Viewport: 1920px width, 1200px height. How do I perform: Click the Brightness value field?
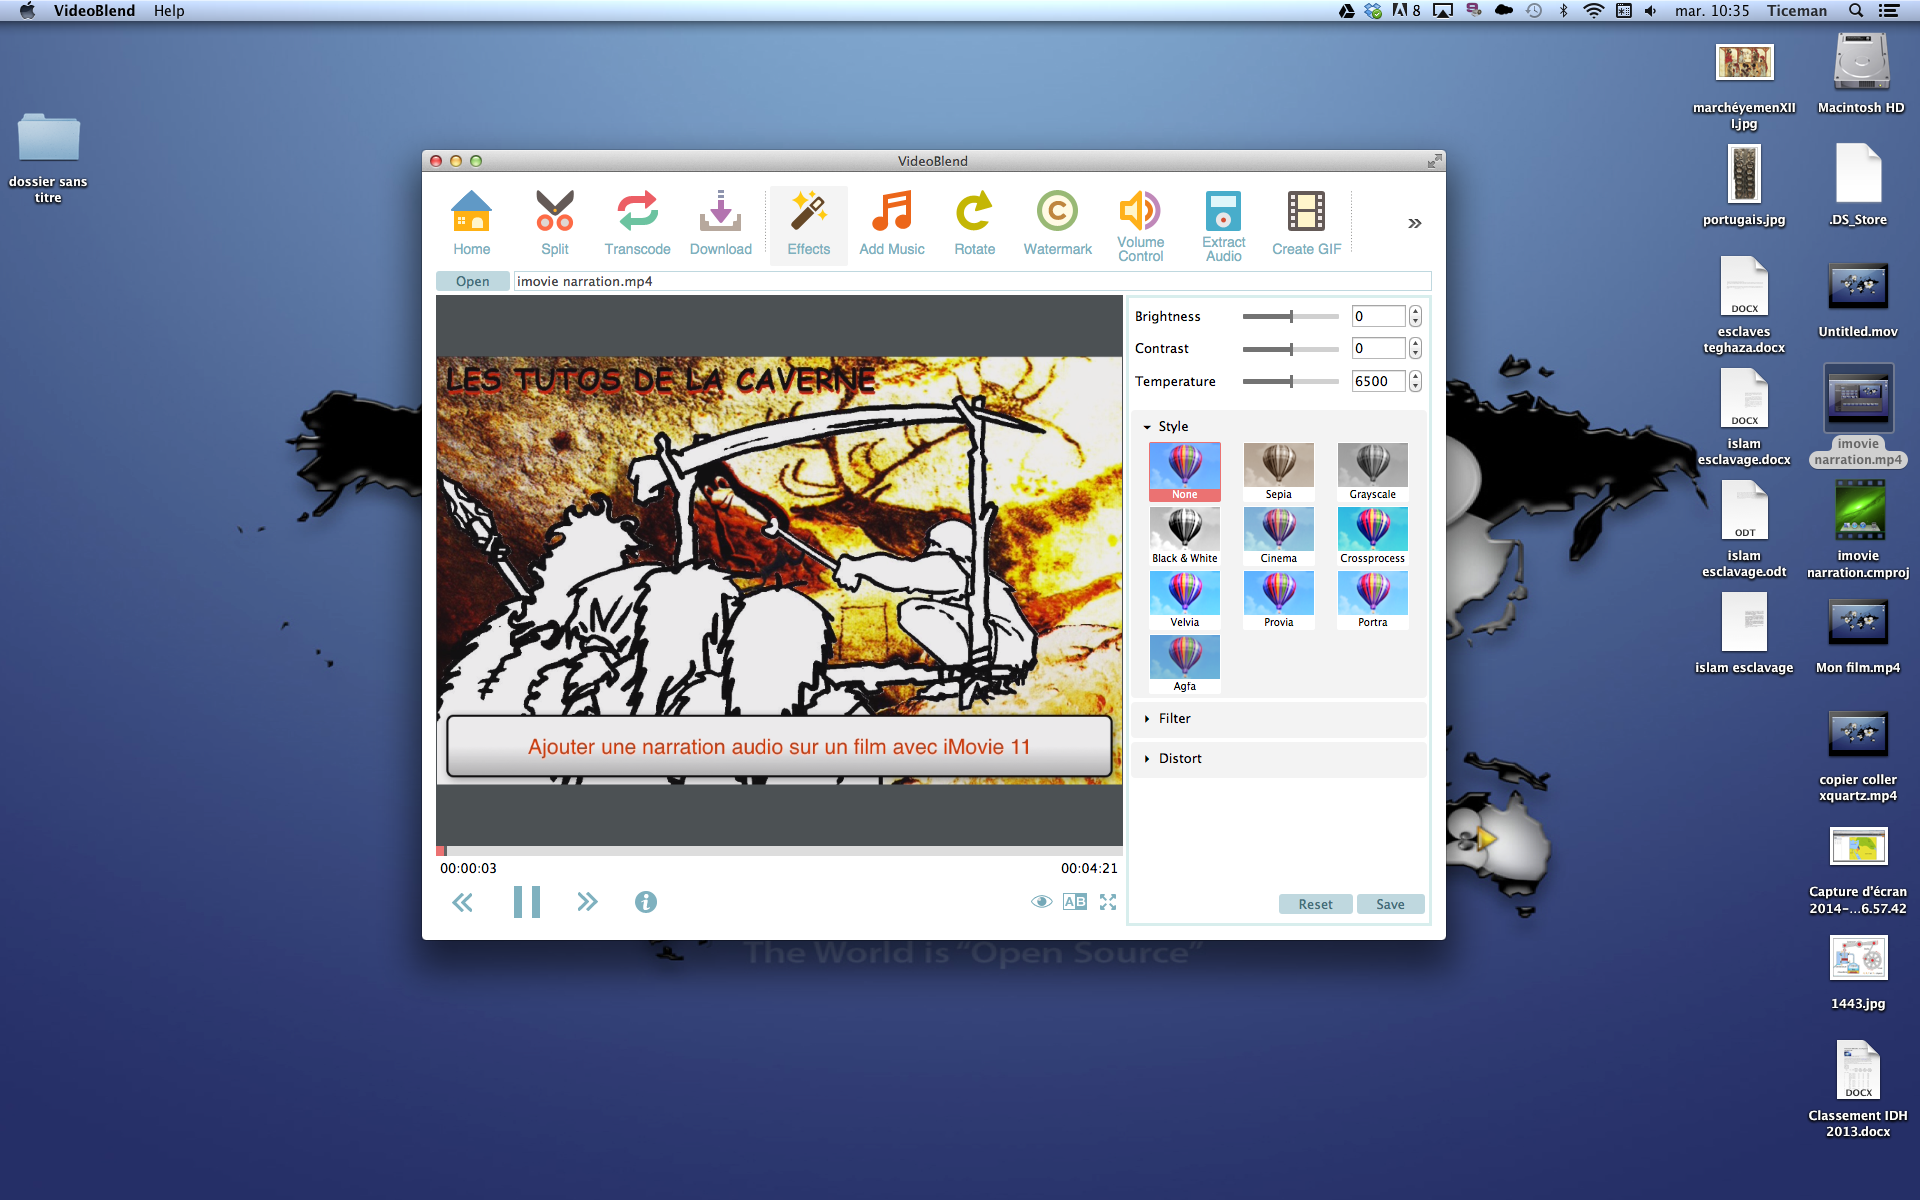pos(1378,316)
